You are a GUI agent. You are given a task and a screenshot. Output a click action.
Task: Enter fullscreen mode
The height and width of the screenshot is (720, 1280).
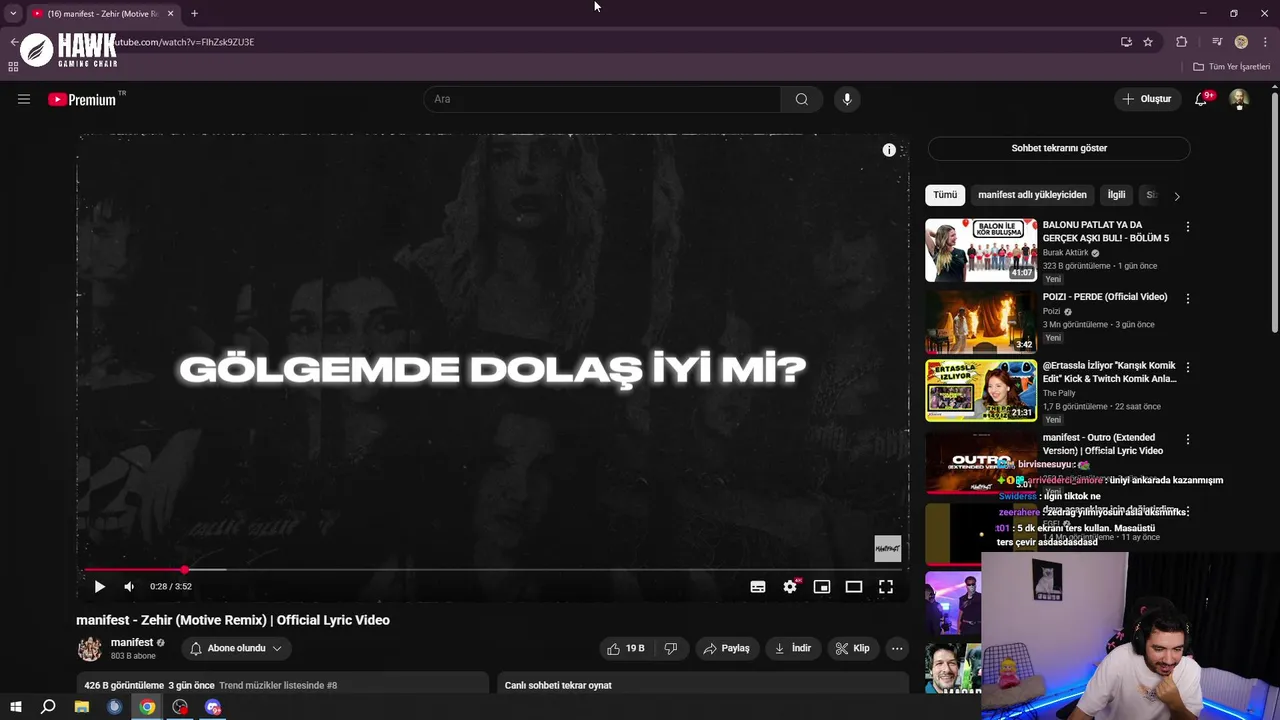click(886, 587)
